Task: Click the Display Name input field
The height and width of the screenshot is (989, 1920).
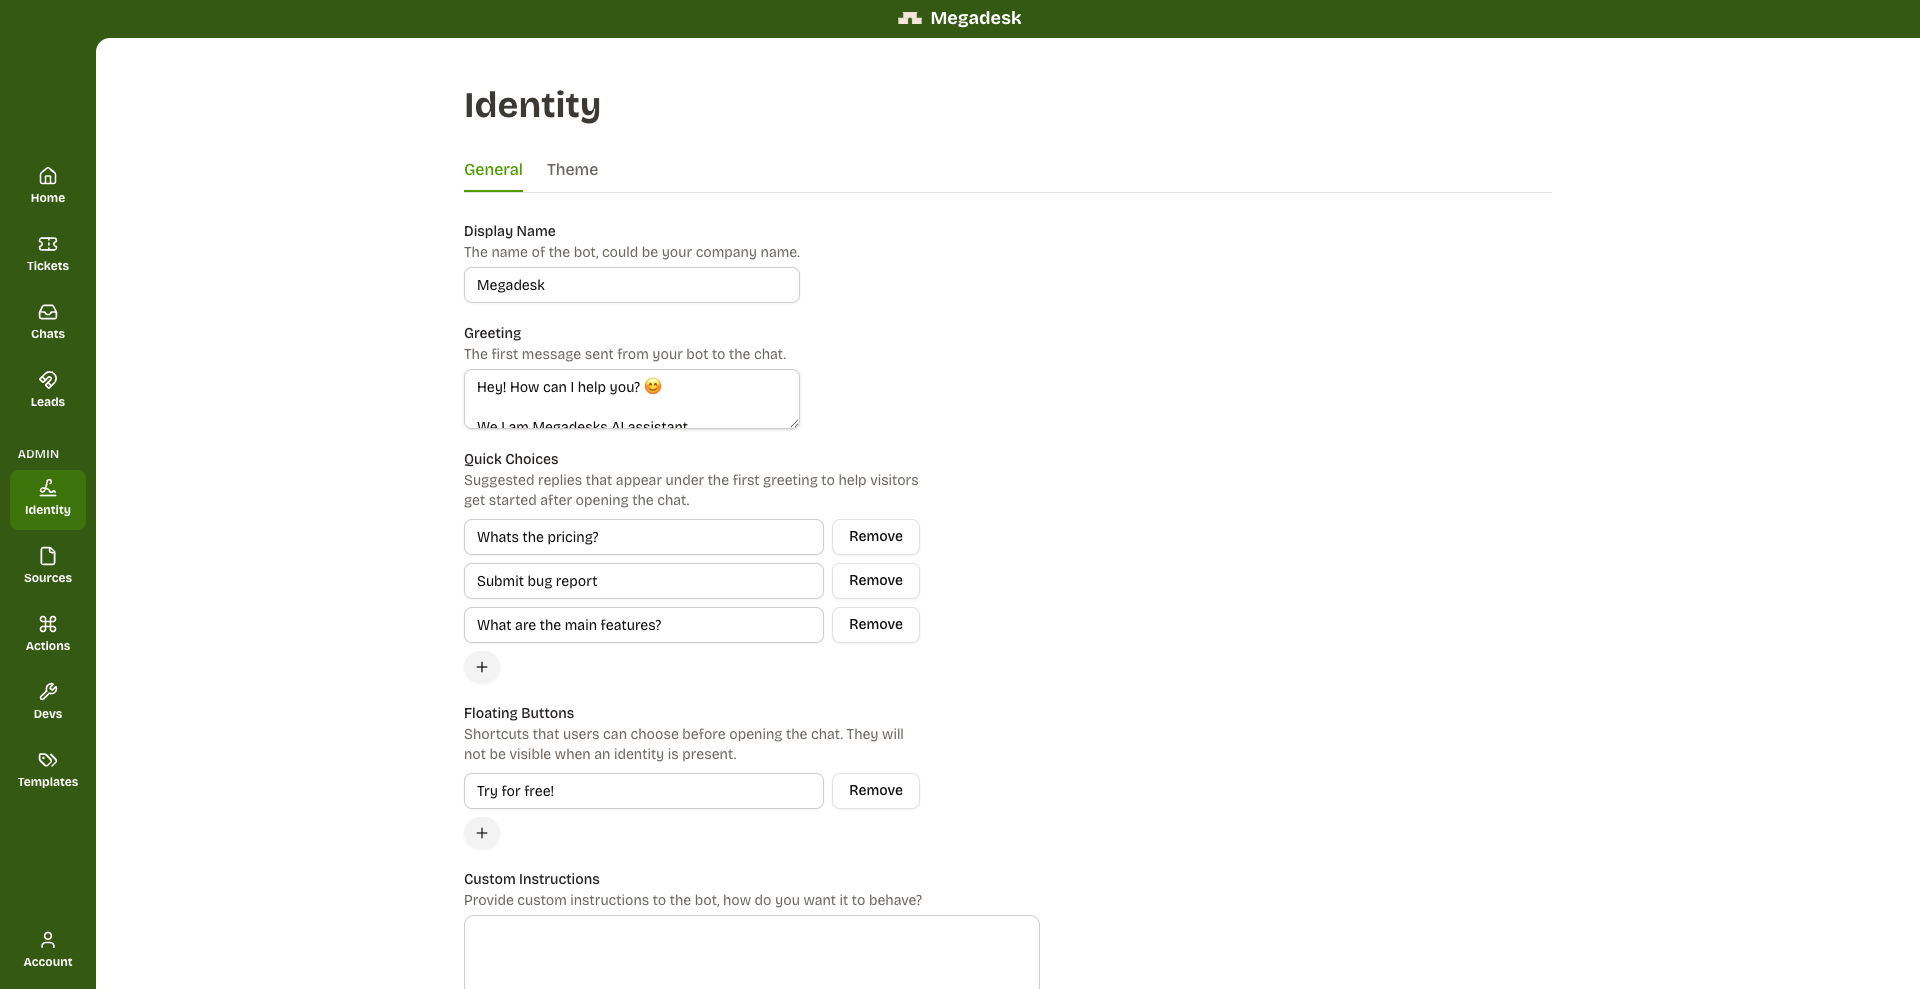Action: pyautogui.click(x=631, y=285)
